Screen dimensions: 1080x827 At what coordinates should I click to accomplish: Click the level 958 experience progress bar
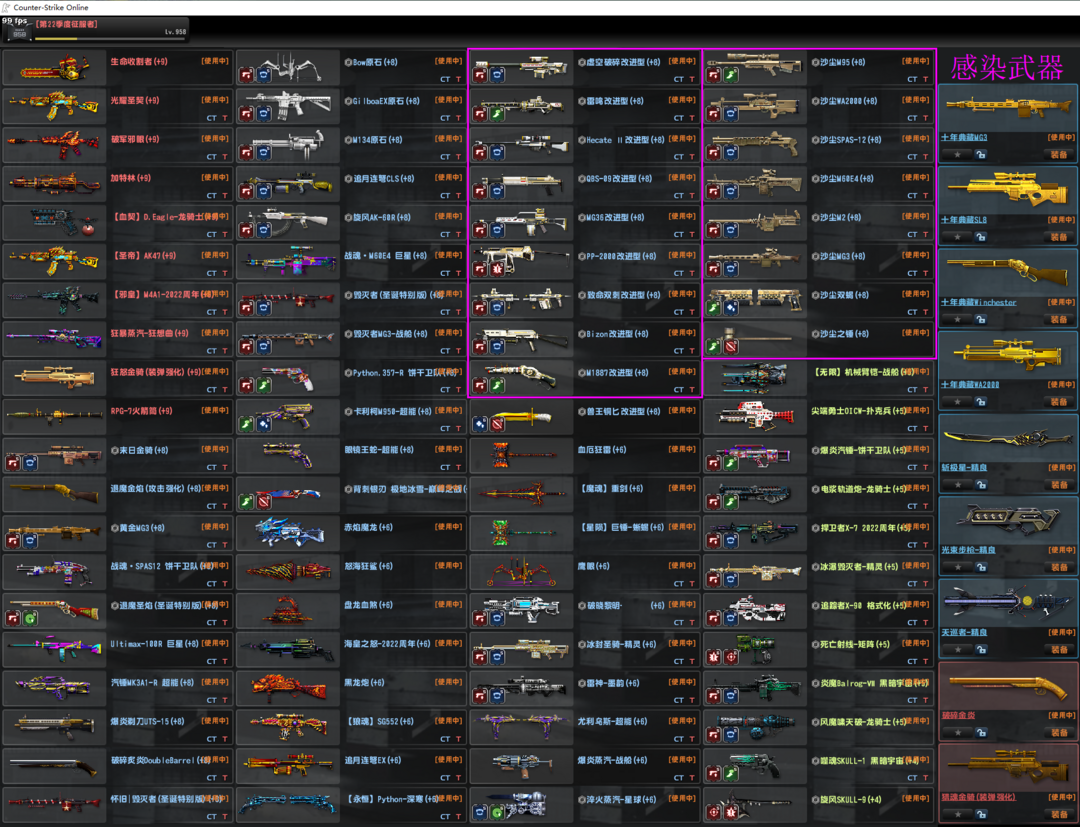click(x=111, y=39)
